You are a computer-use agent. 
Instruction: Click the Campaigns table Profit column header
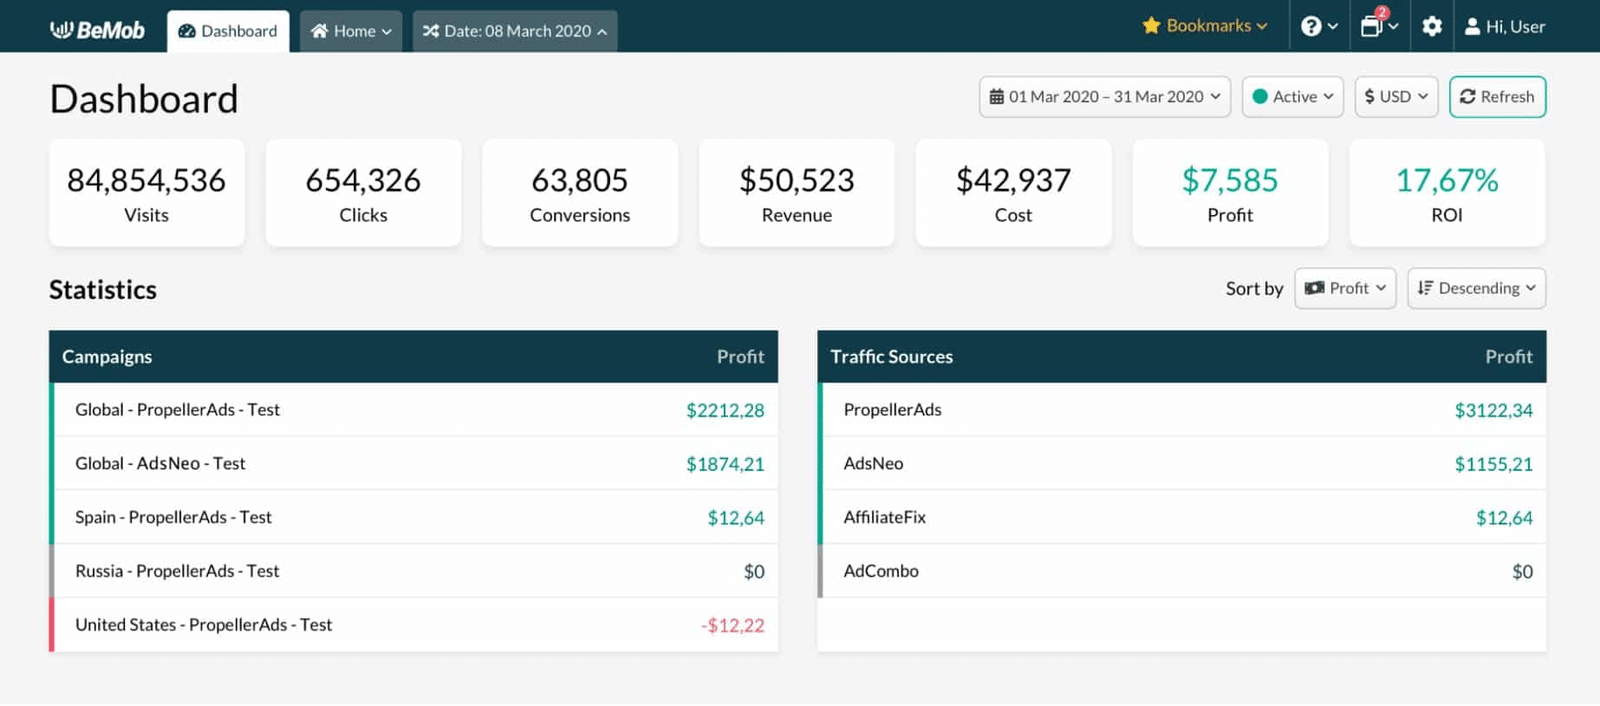[740, 357]
